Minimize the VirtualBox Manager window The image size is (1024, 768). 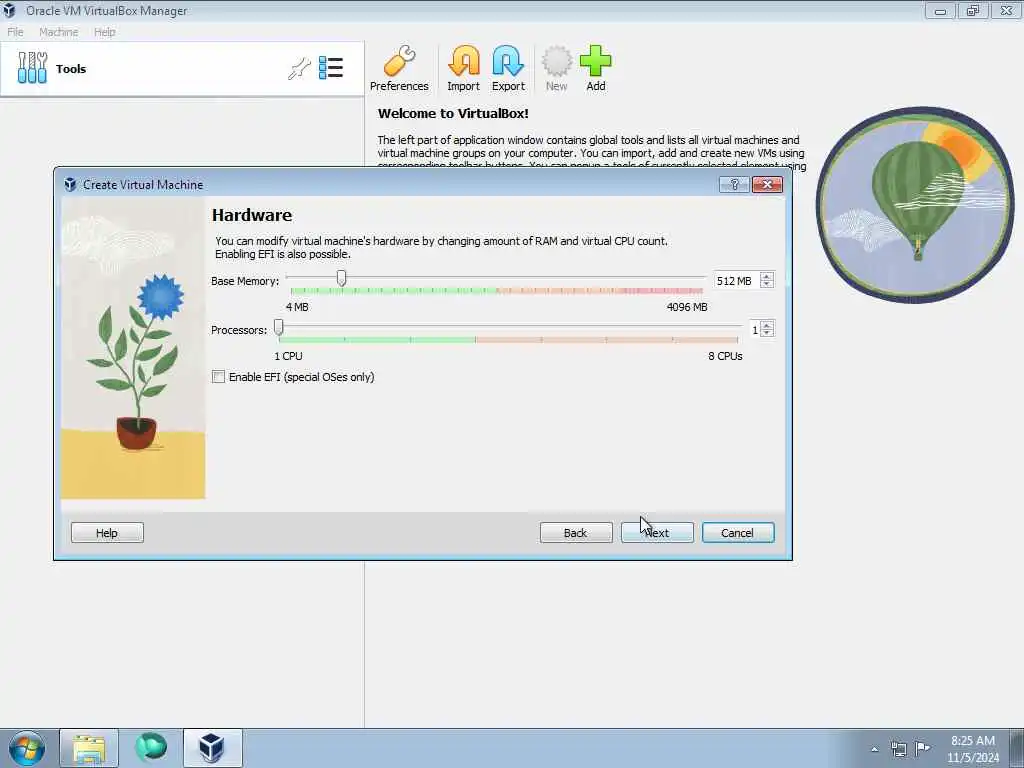pos(940,10)
